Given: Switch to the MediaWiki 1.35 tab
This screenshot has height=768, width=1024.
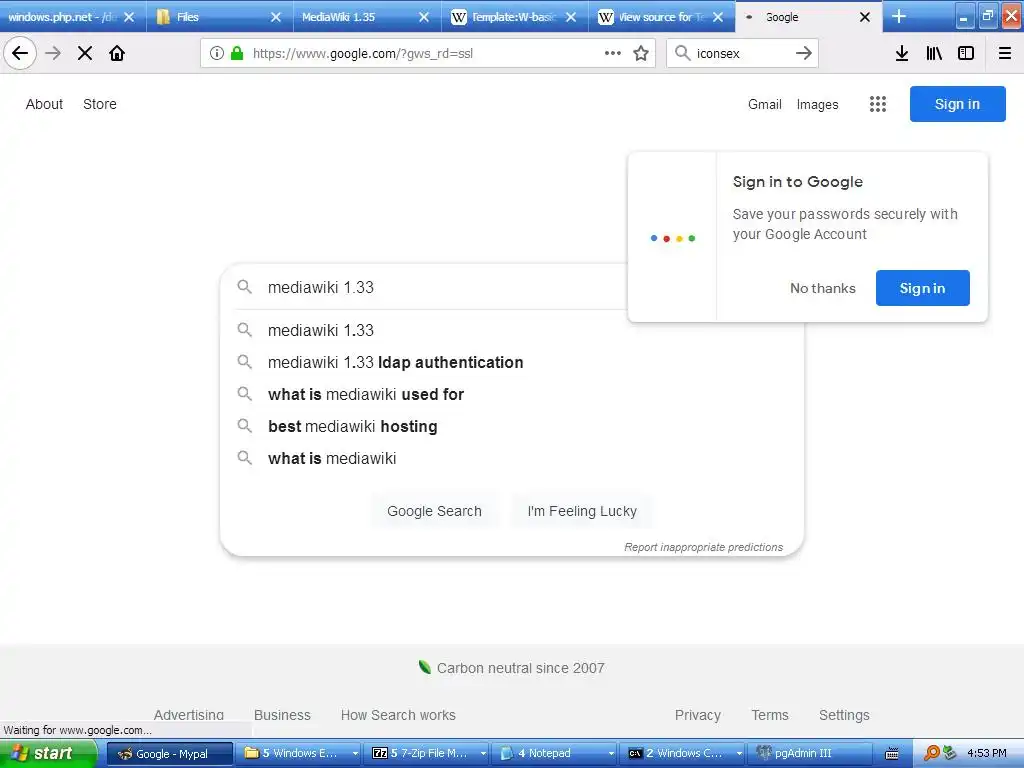Looking at the screenshot, I should pyautogui.click(x=356, y=17).
